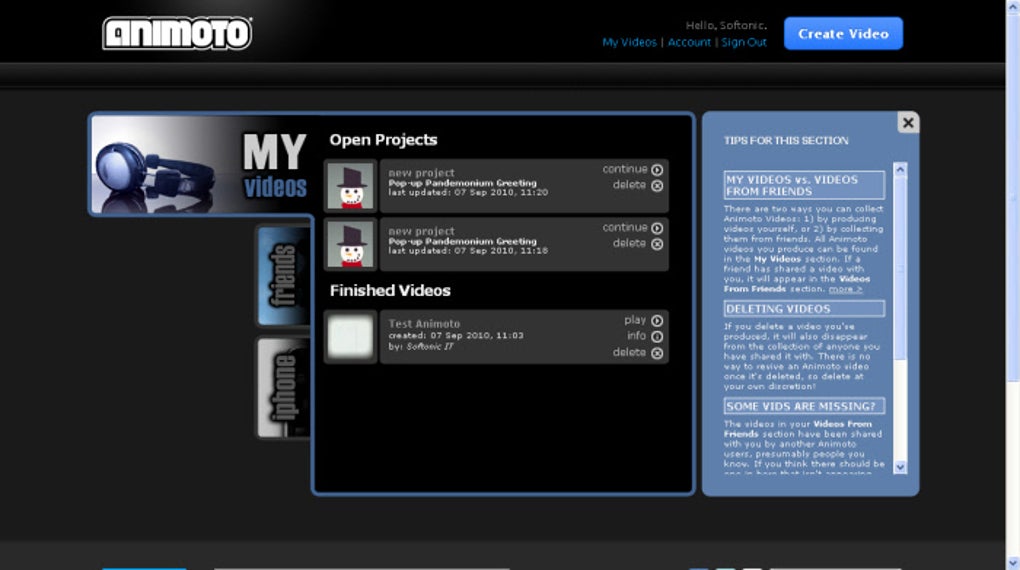1020x570 pixels.
Task: Play the Test Animoto video
Action: (x=643, y=320)
